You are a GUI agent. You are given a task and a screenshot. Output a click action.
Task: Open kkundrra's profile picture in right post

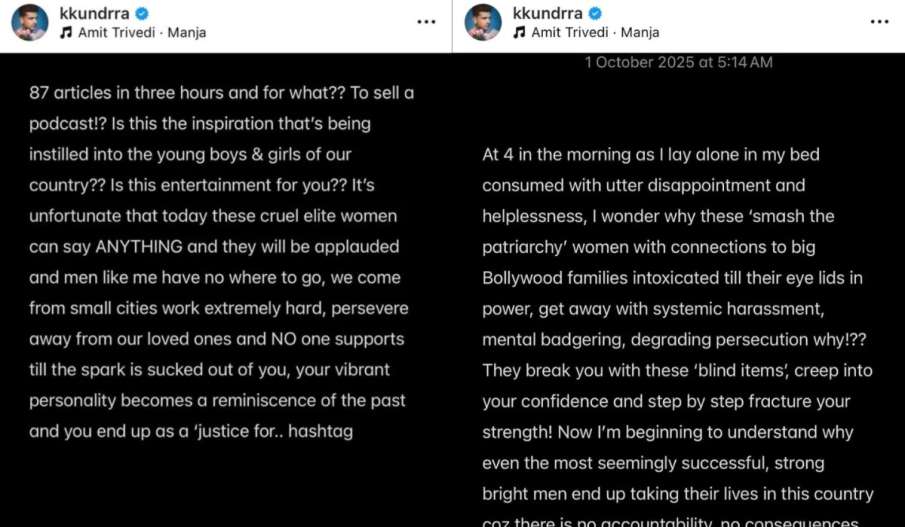tap(484, 22)
